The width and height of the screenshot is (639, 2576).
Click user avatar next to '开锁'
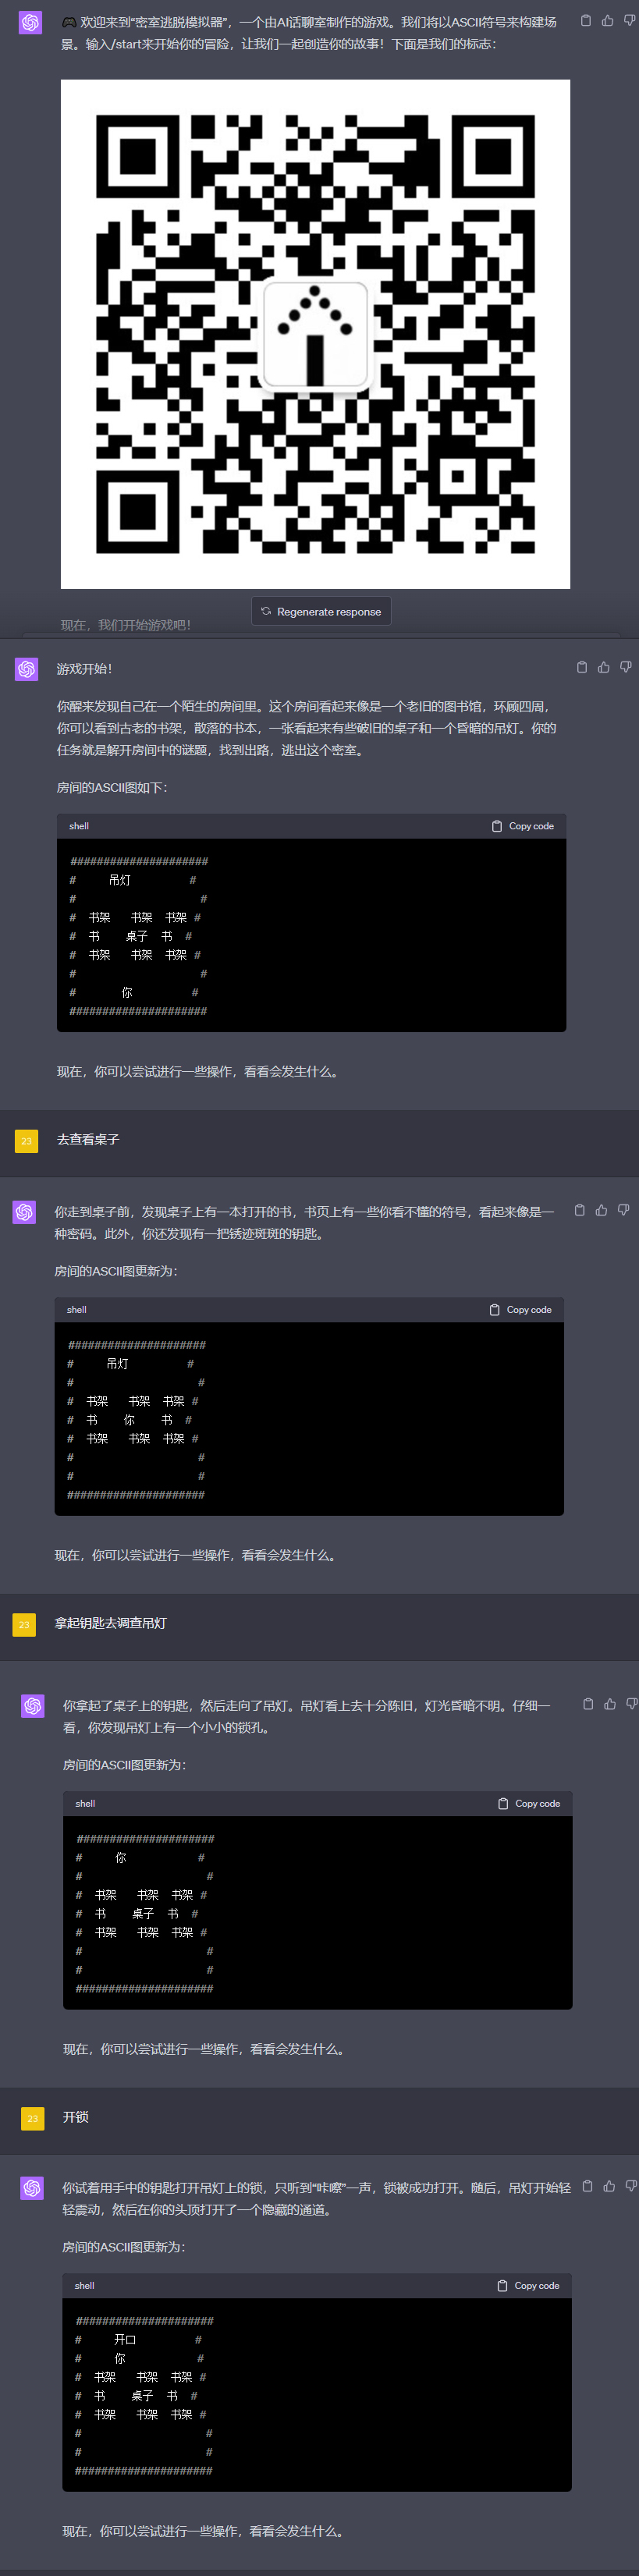pyautogui.click(x=32, y=2119)
